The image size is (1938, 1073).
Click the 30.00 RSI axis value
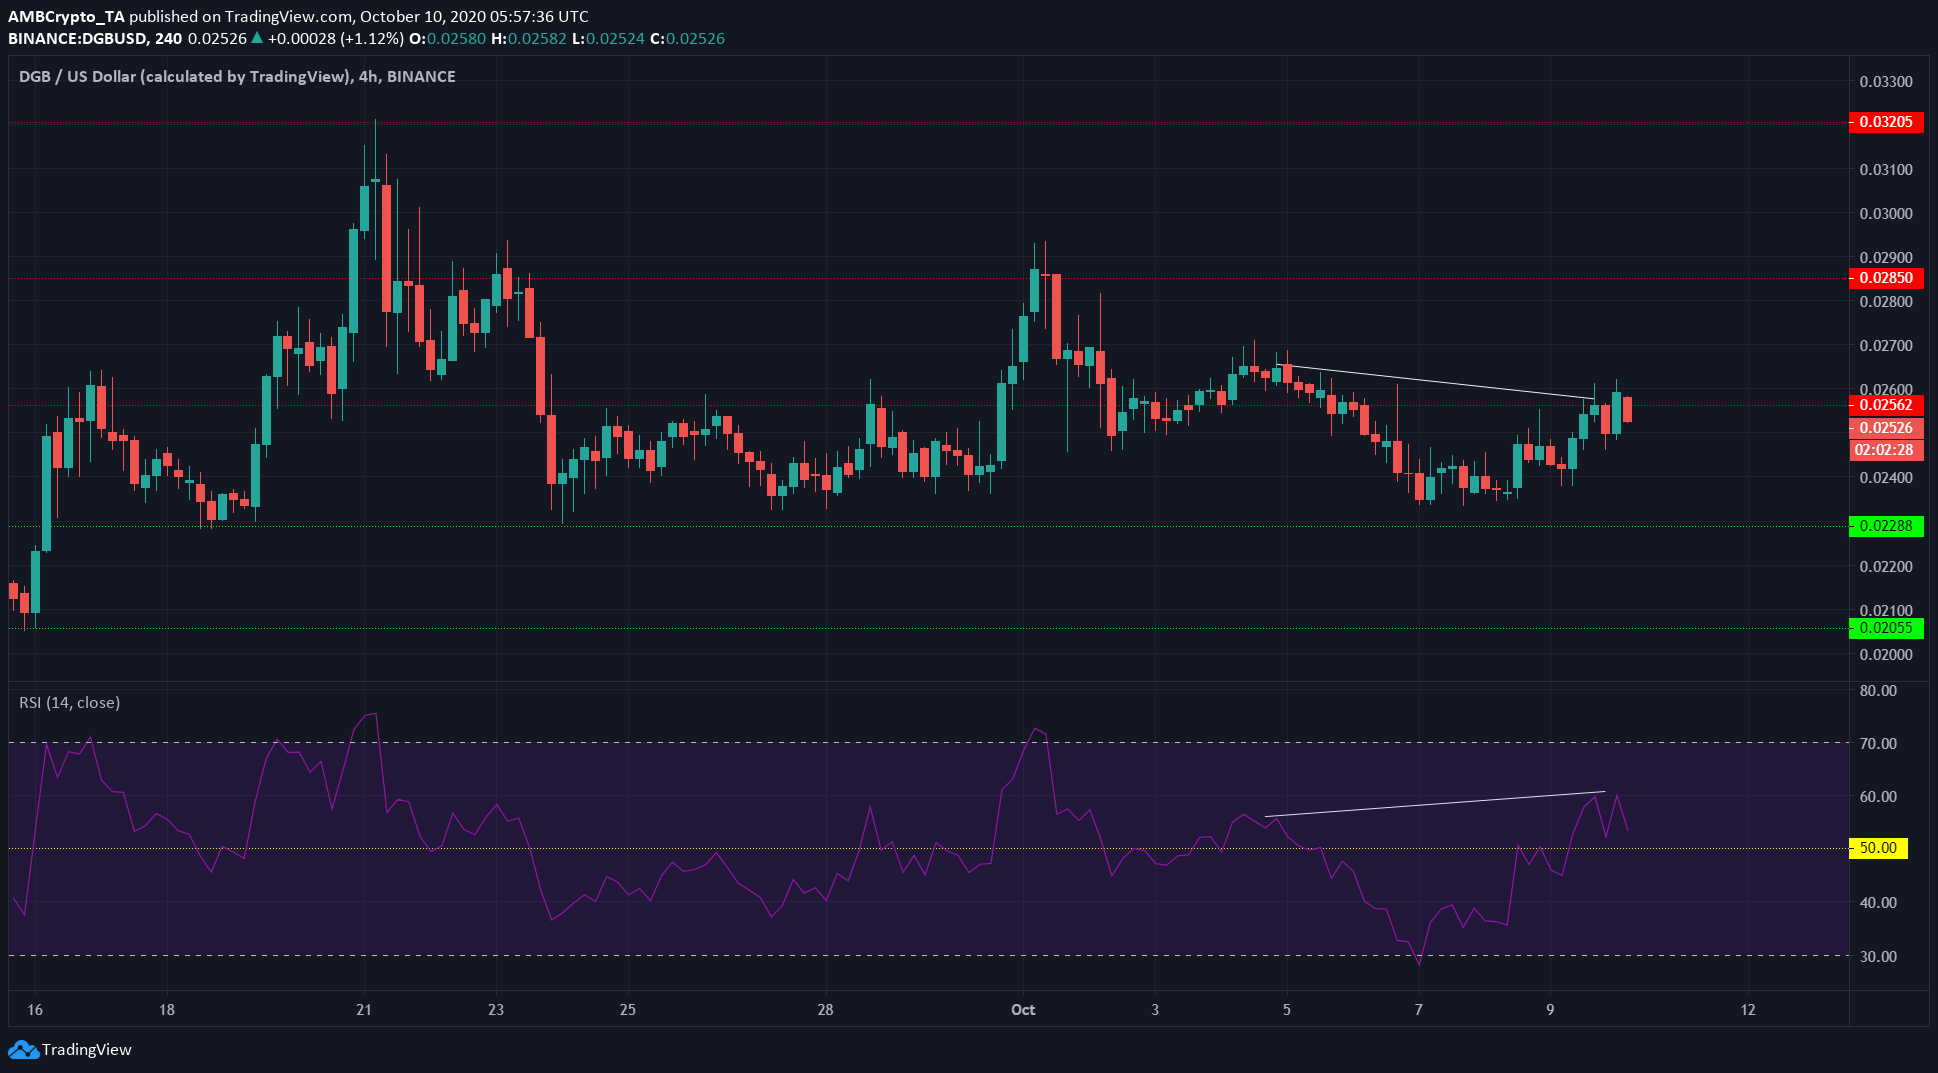pyautogui.click(x=1878, y=957)
